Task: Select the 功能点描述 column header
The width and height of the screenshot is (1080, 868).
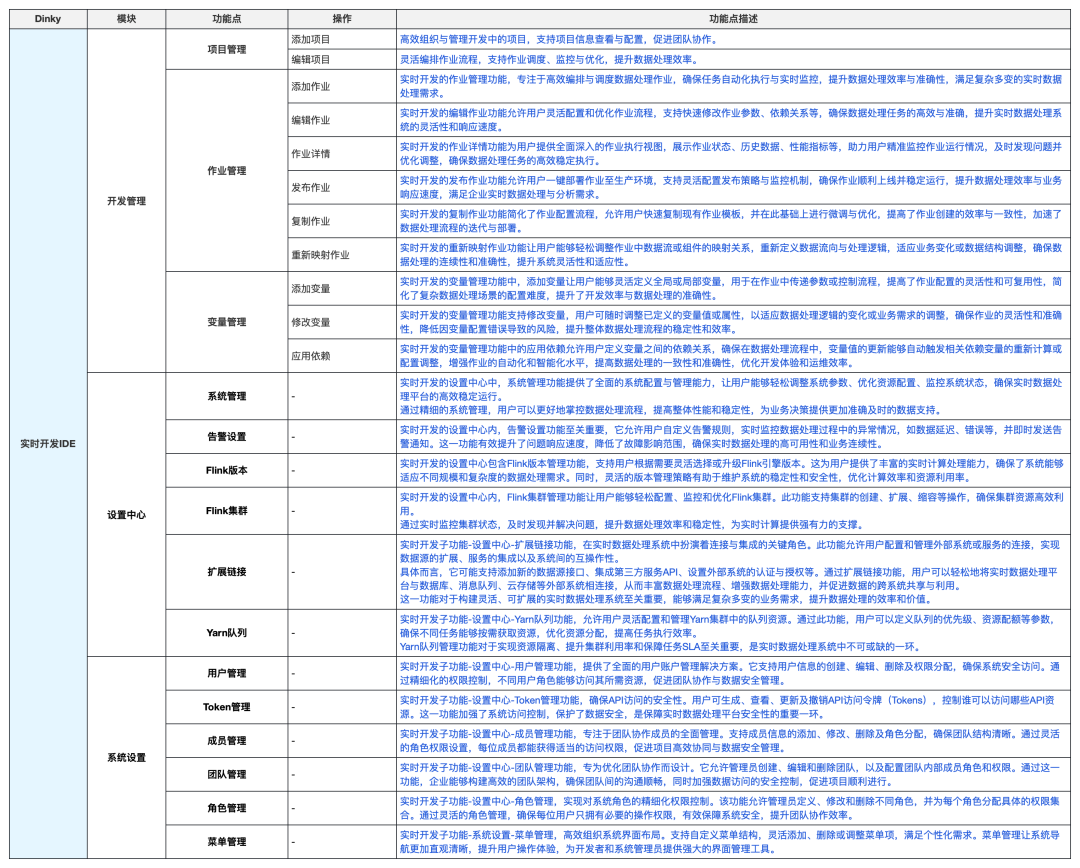Action: tap(733, 19)
